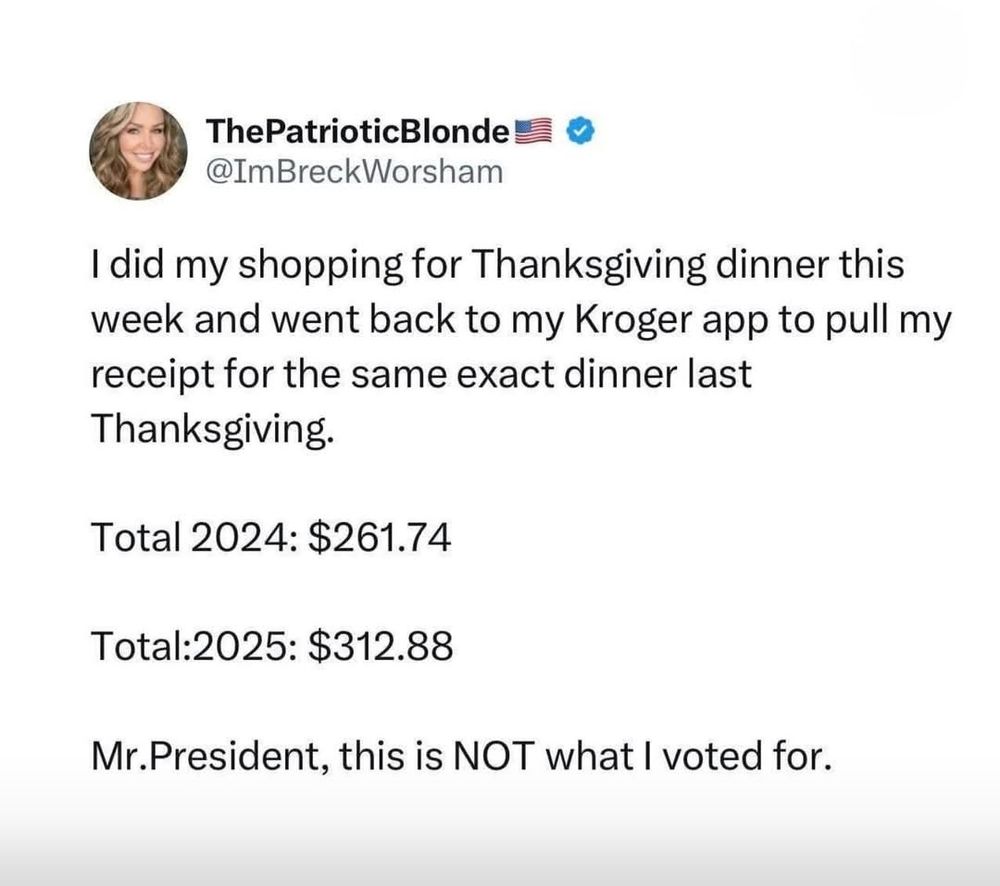The height and width of the screenshot is (886, 1000).
Task: Open the ThePatrioticBlonde display name link
Action: (358, 131)
